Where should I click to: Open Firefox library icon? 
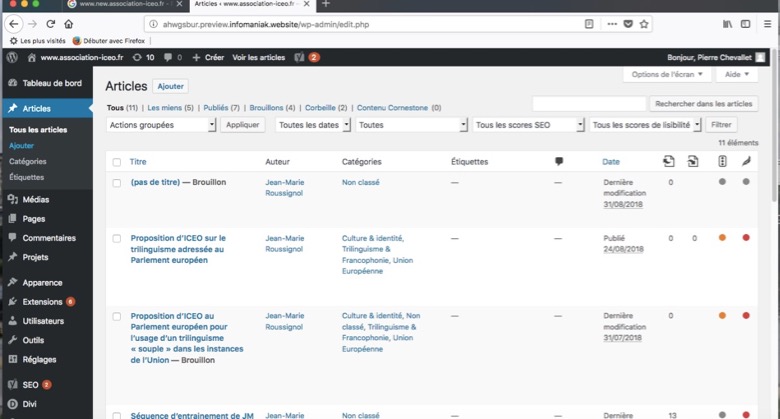[x=727, y=24]
